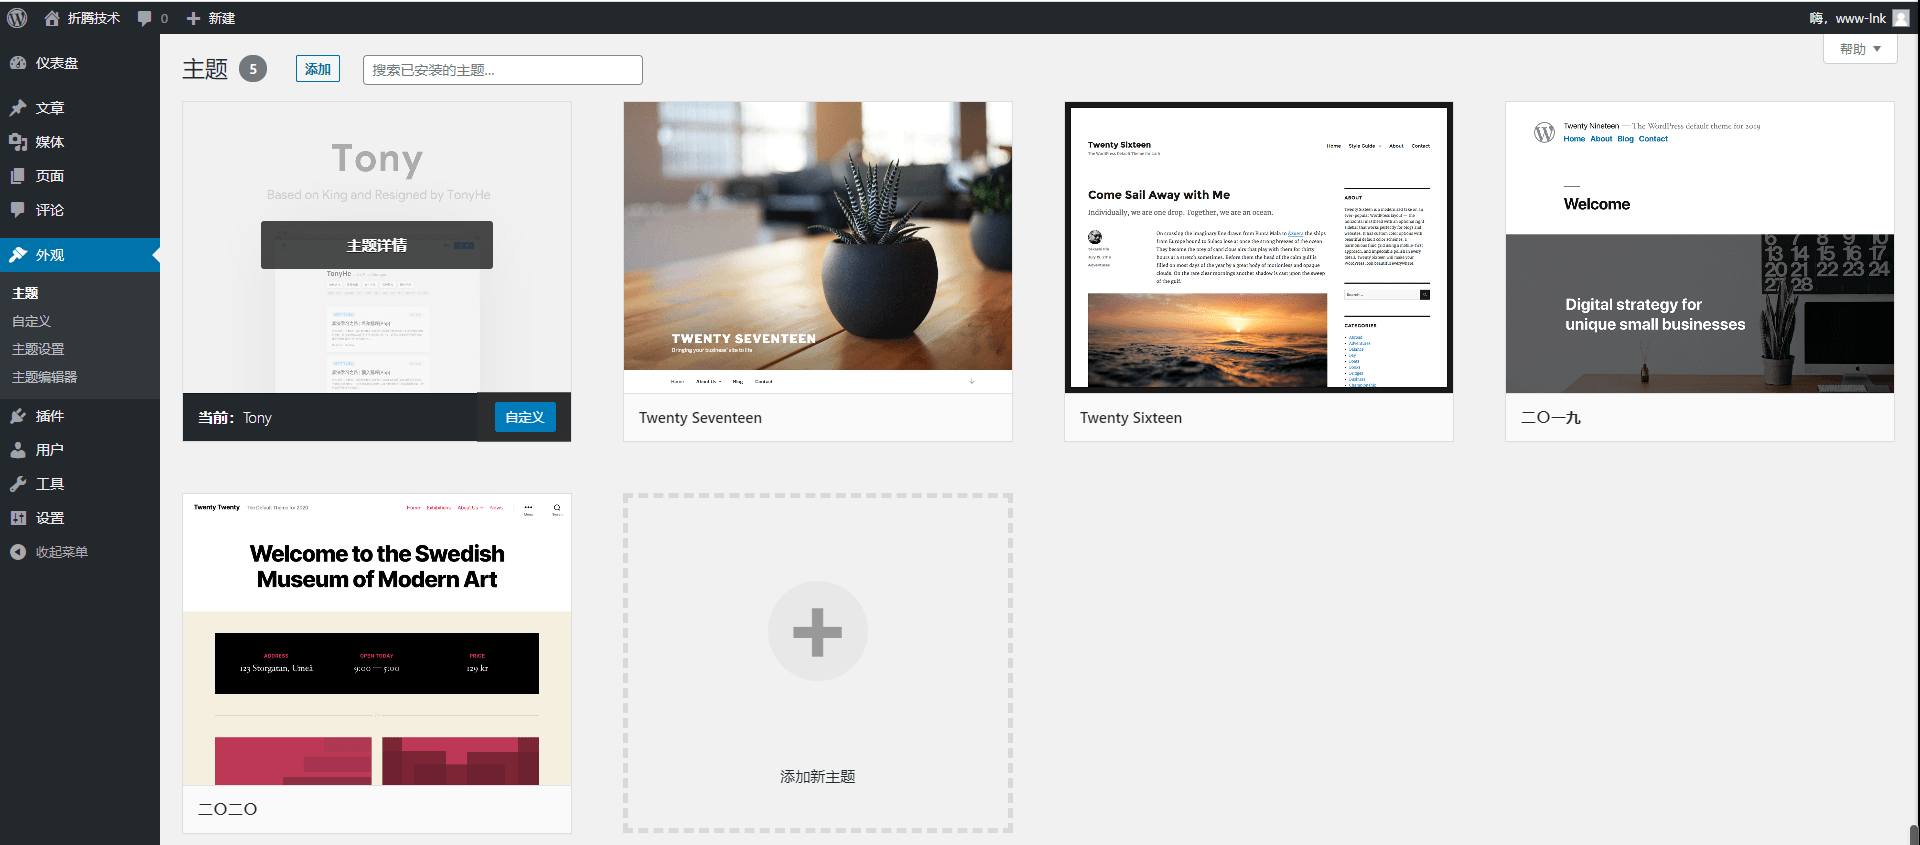The image size is (1920, 845).
Task: Open 自定义 in the sidebar submenu
Action: coord(31,321)
